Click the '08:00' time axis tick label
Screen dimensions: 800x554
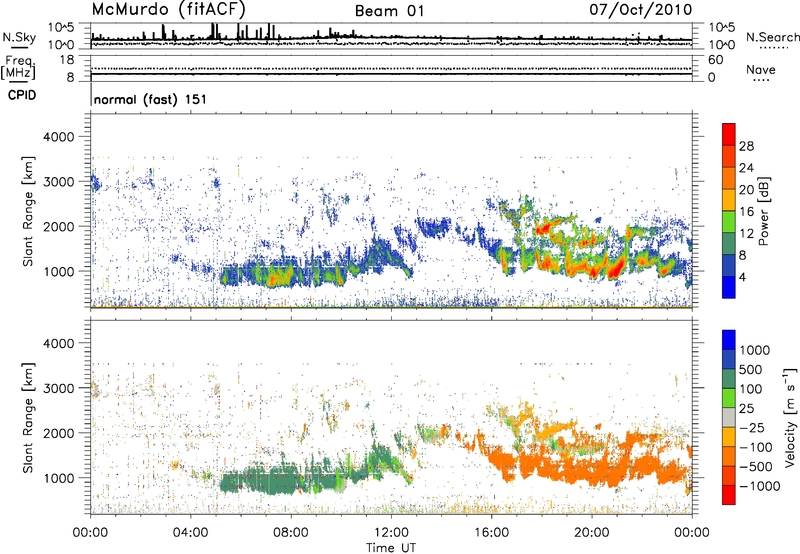291,533
